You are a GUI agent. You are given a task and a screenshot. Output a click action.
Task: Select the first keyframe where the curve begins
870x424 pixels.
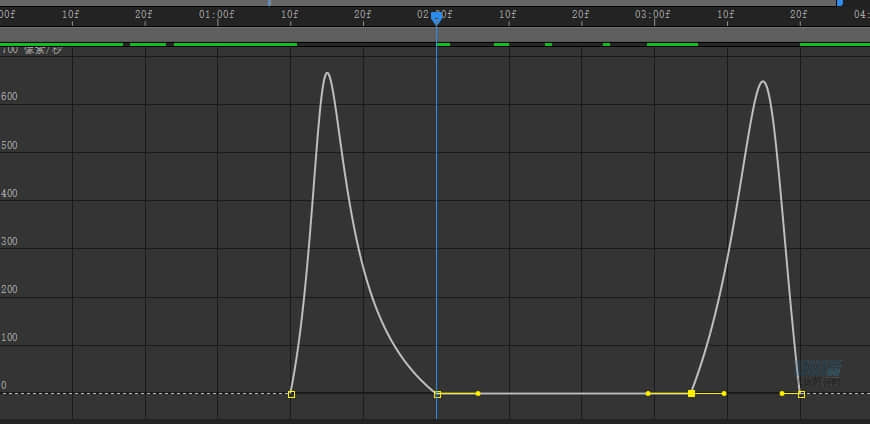[291, 394]
